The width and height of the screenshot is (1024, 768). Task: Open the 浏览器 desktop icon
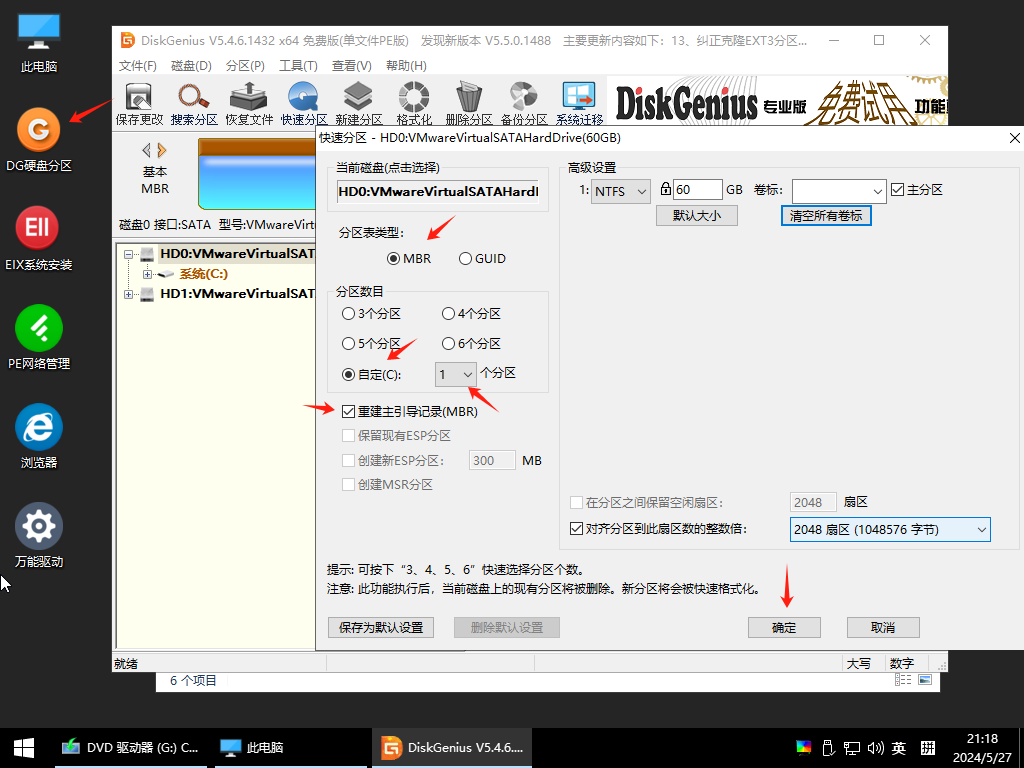[39, 436]
